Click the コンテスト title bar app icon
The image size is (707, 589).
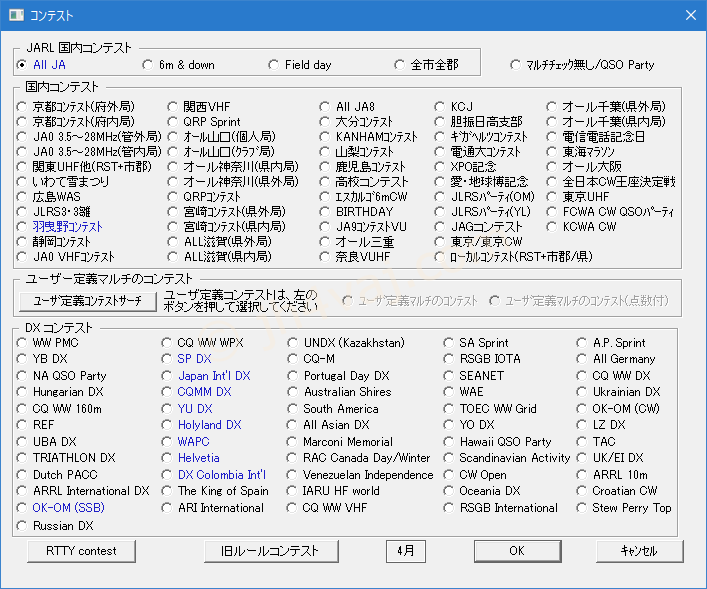pos(17,15)
